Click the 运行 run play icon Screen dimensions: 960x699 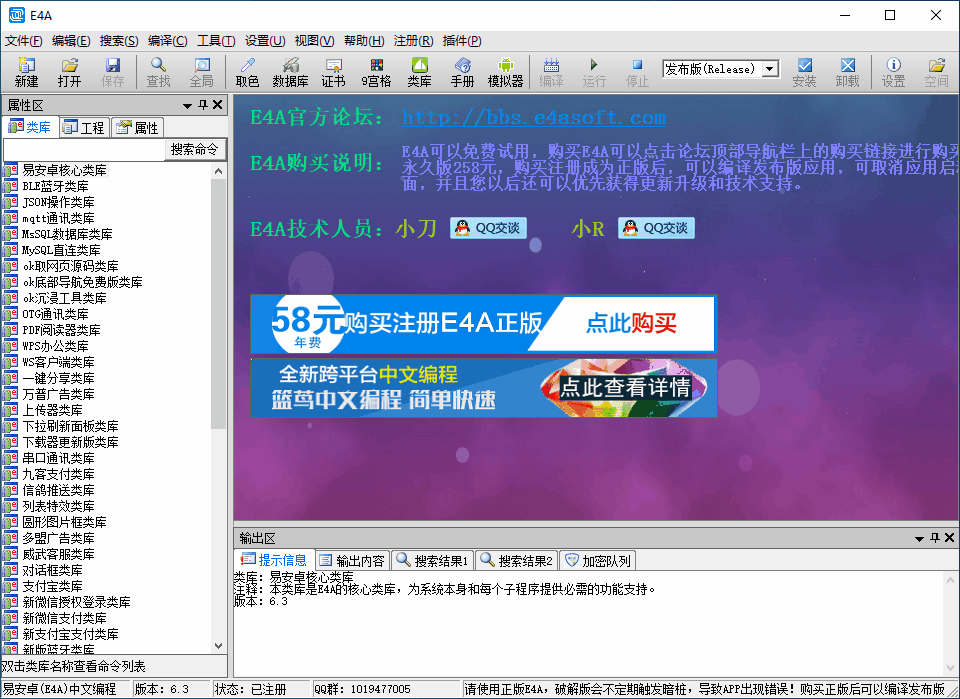coord(594,72)
